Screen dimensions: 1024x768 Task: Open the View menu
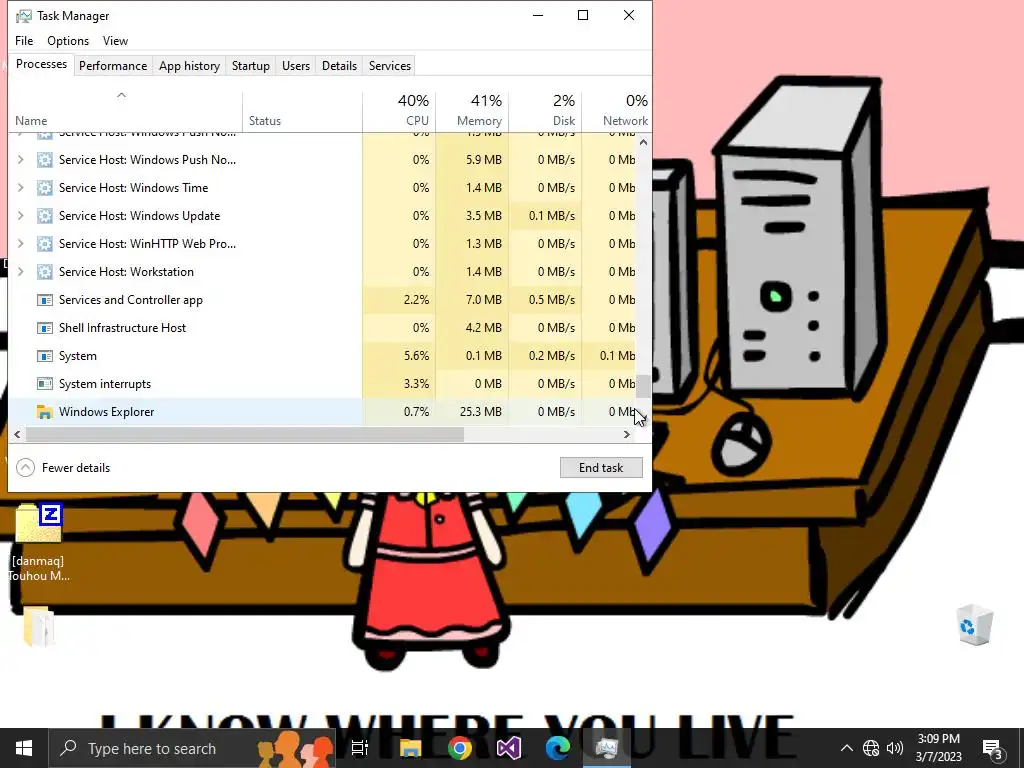coord(116,40)
